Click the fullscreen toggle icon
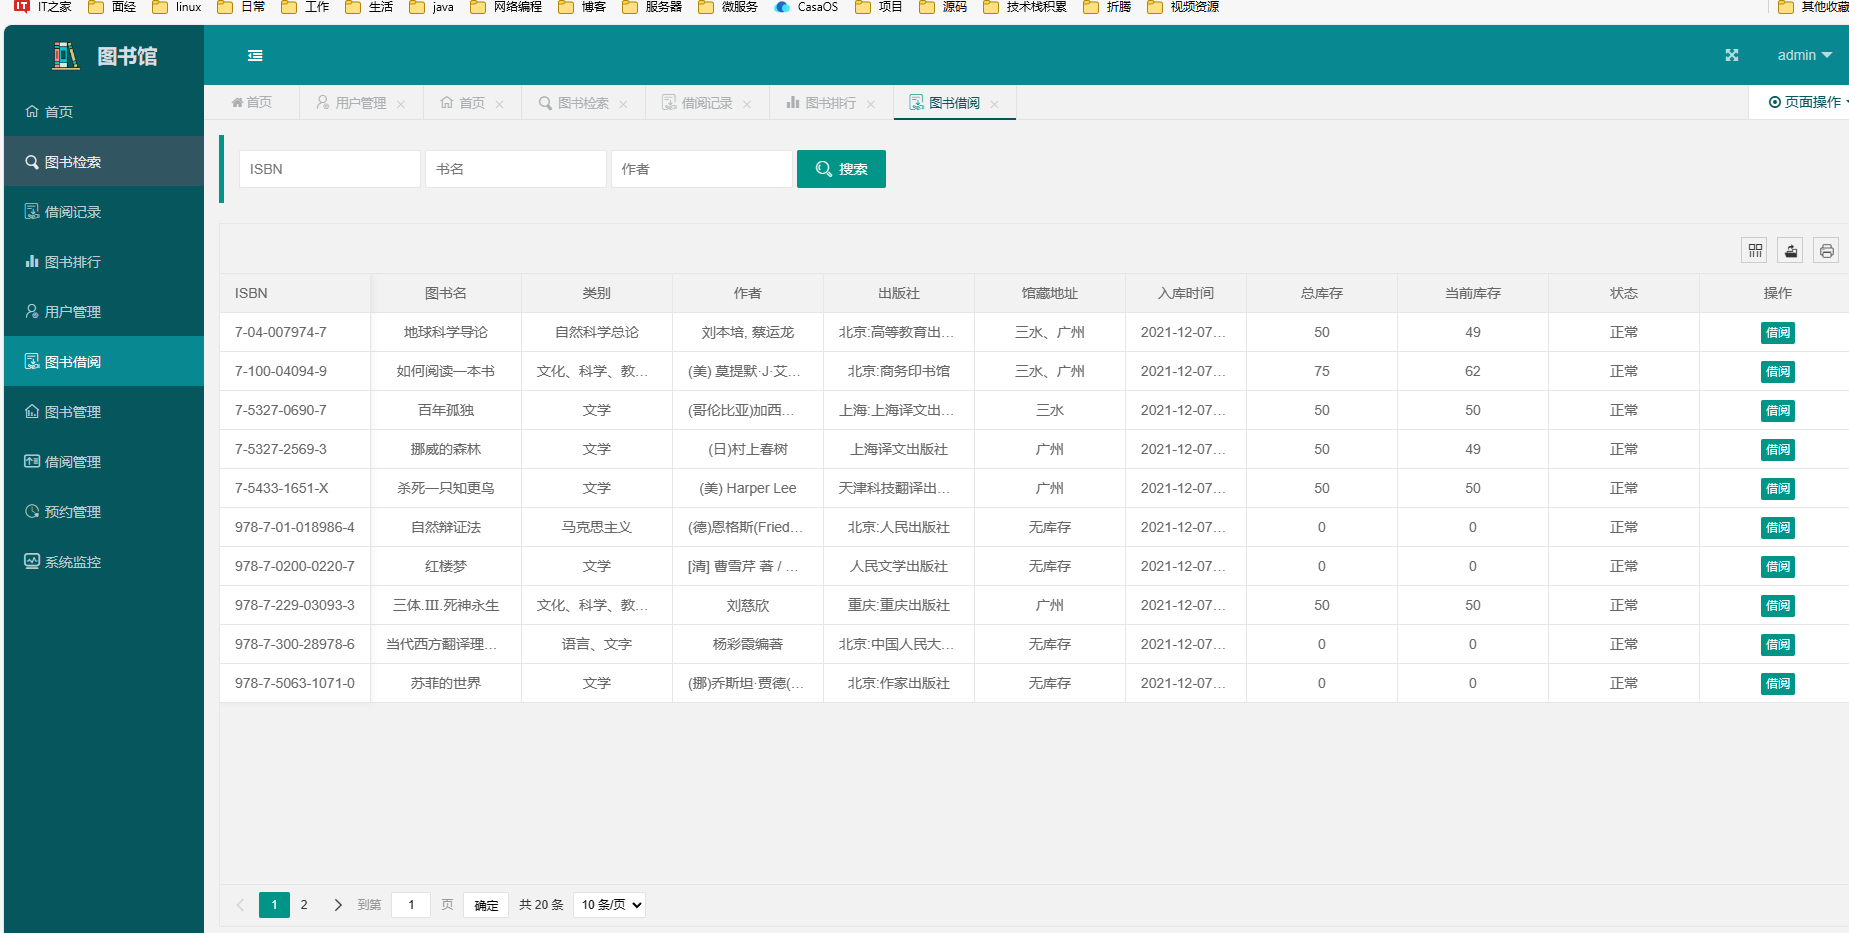Viewport: 1849px width, 933px height. click(1732, 55)
